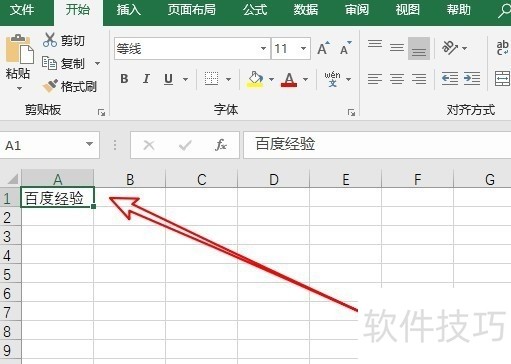Align text right
Viewport: 511px width, 364px height.
(x=419, y=79)
